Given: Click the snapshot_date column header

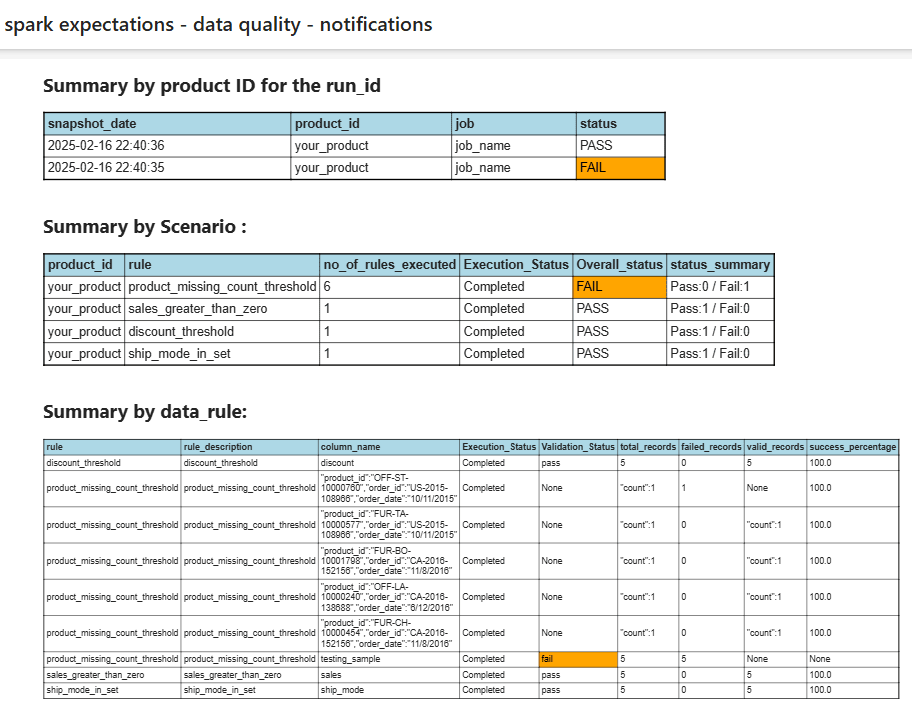Looking at the screenshot, I should coord(168,124).
